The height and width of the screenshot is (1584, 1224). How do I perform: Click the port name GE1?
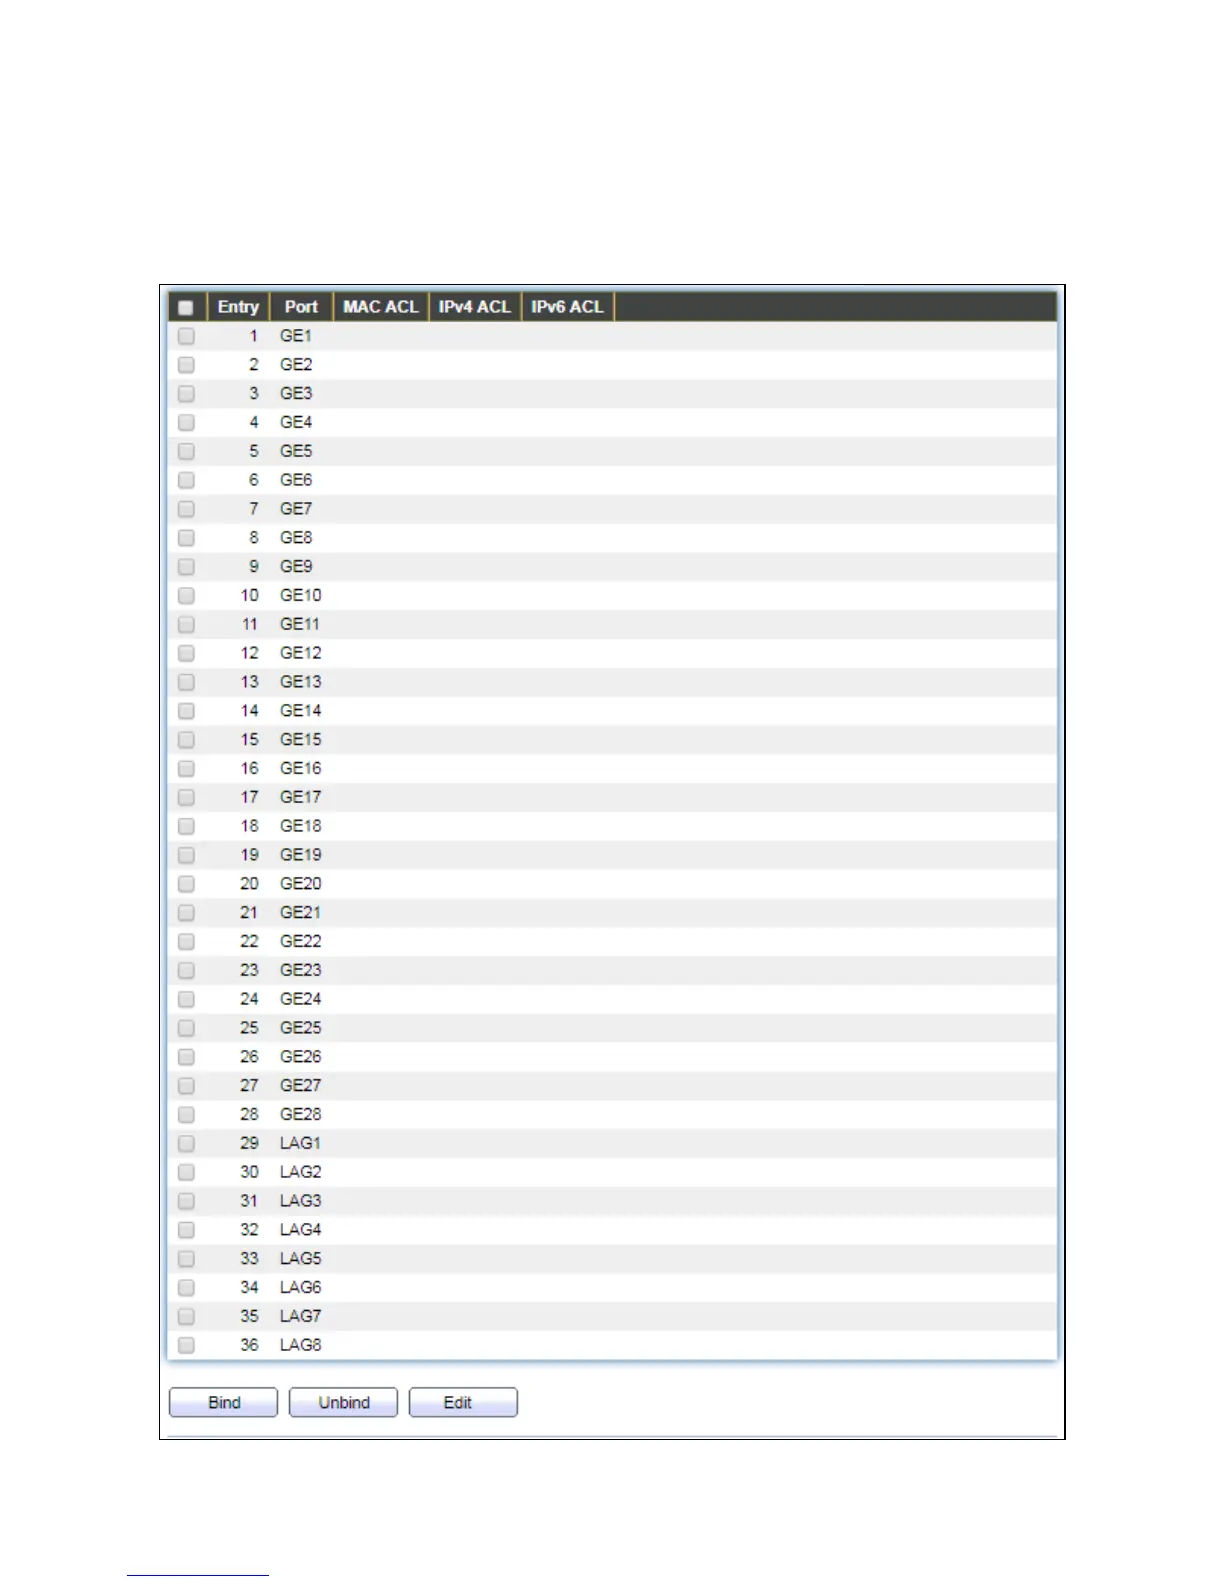(296, 336)
